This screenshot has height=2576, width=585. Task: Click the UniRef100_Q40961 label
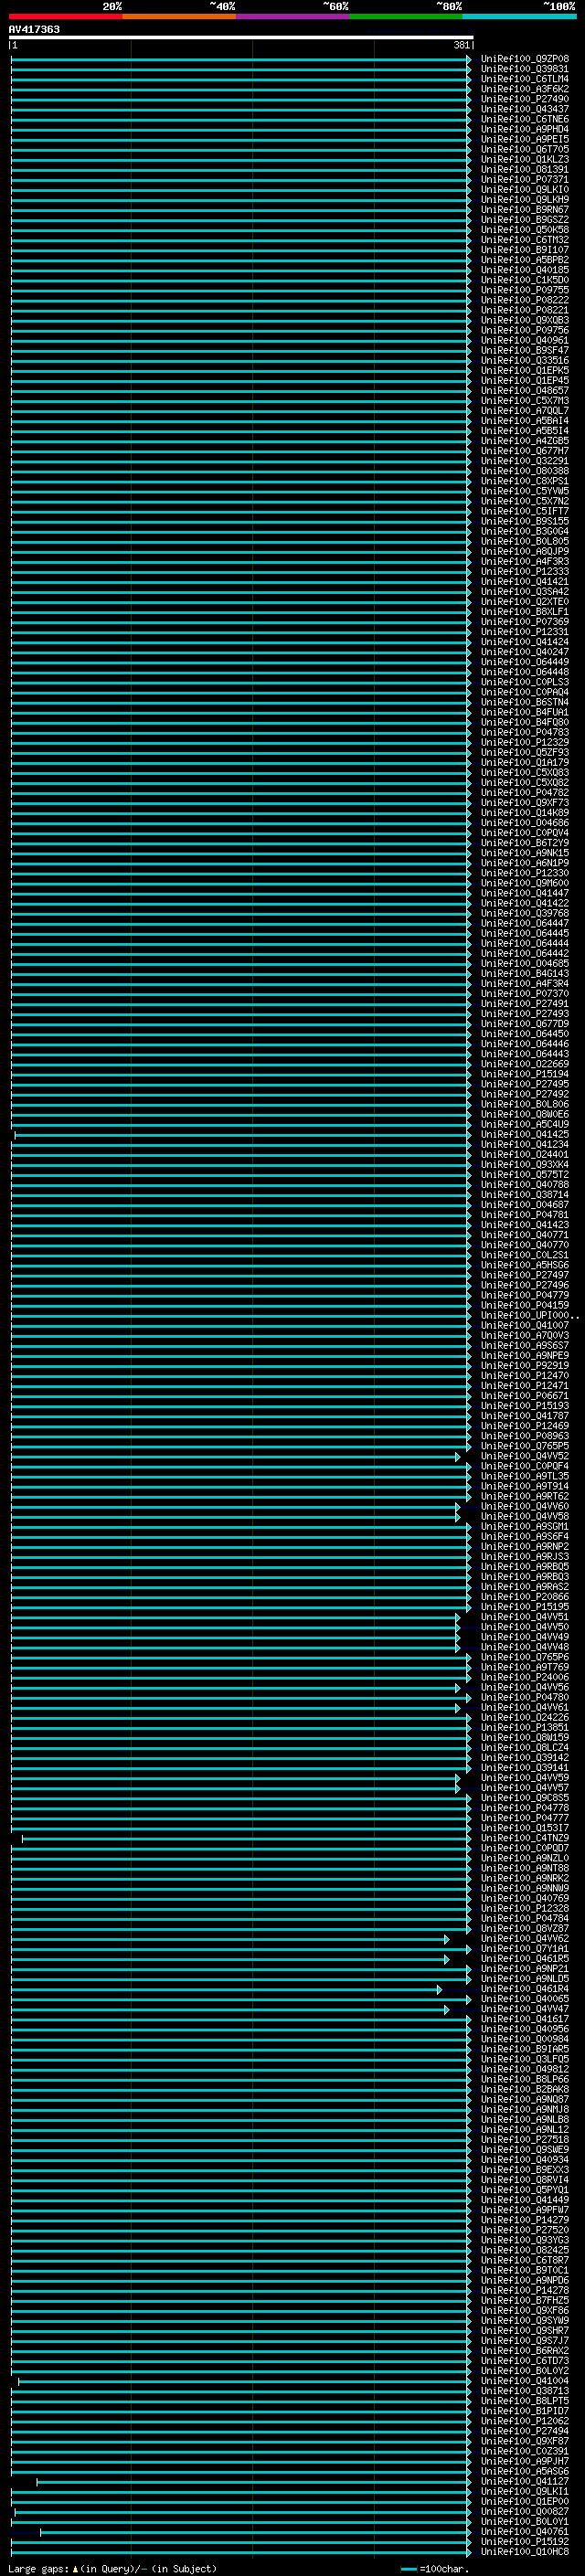[x=524, y=340]
